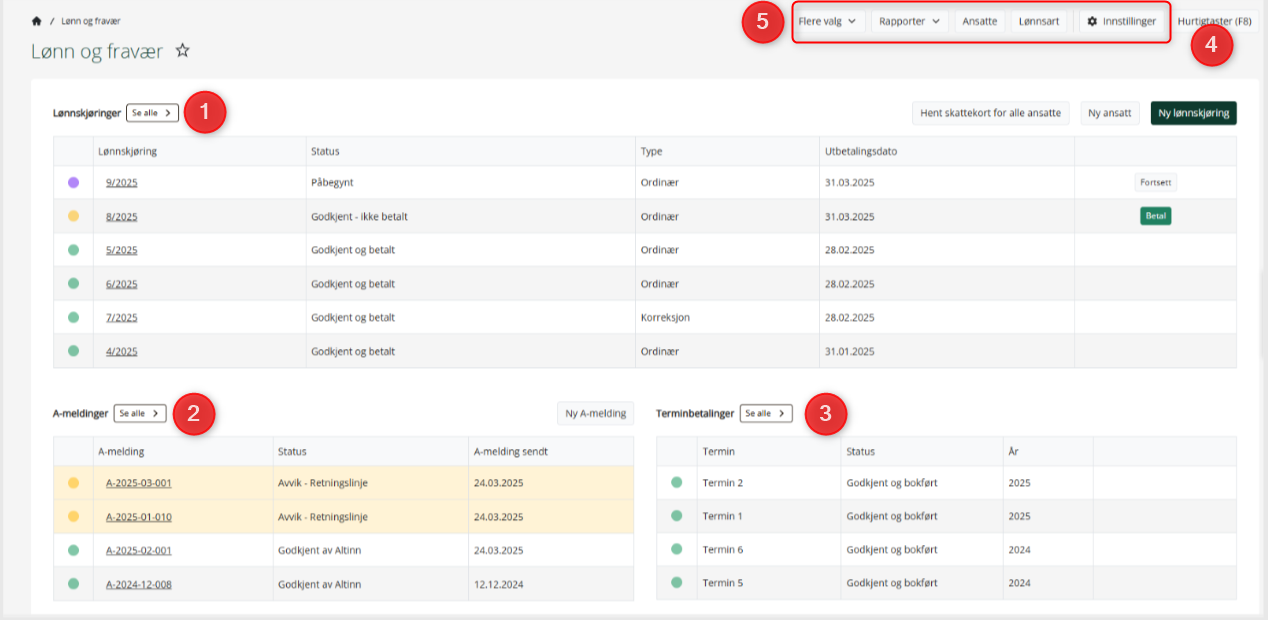Viewport: 1268px width, 620px height.
Task: Open payroll run 5/2025
Action: pyautogui.click(x=122, y=250)
